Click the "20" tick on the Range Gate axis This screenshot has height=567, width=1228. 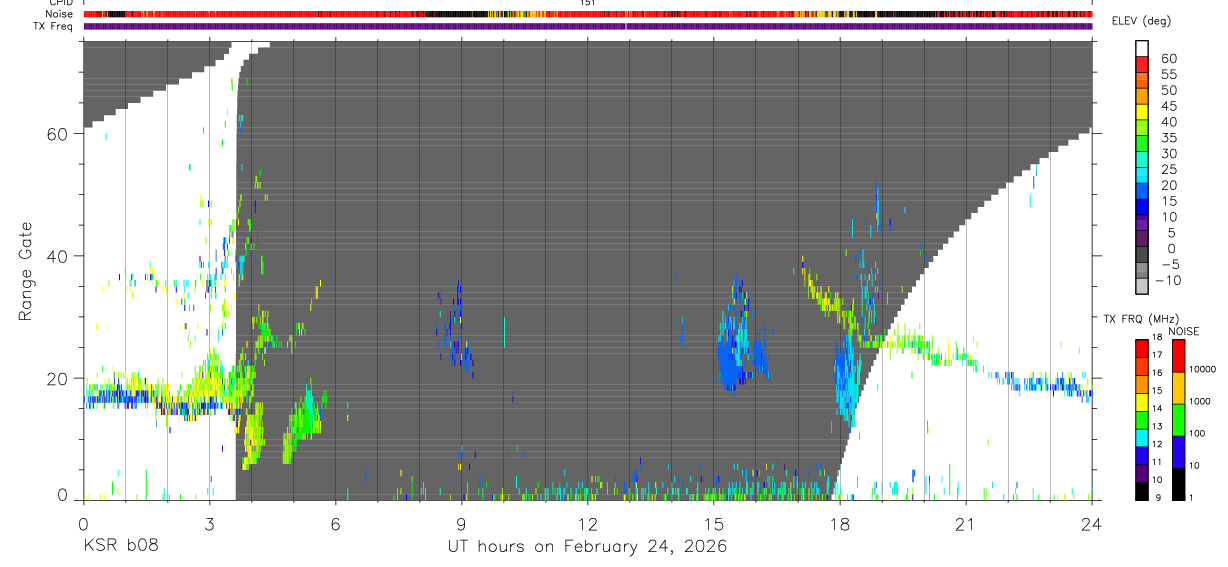pyautogui.click(x=58, y=379)
